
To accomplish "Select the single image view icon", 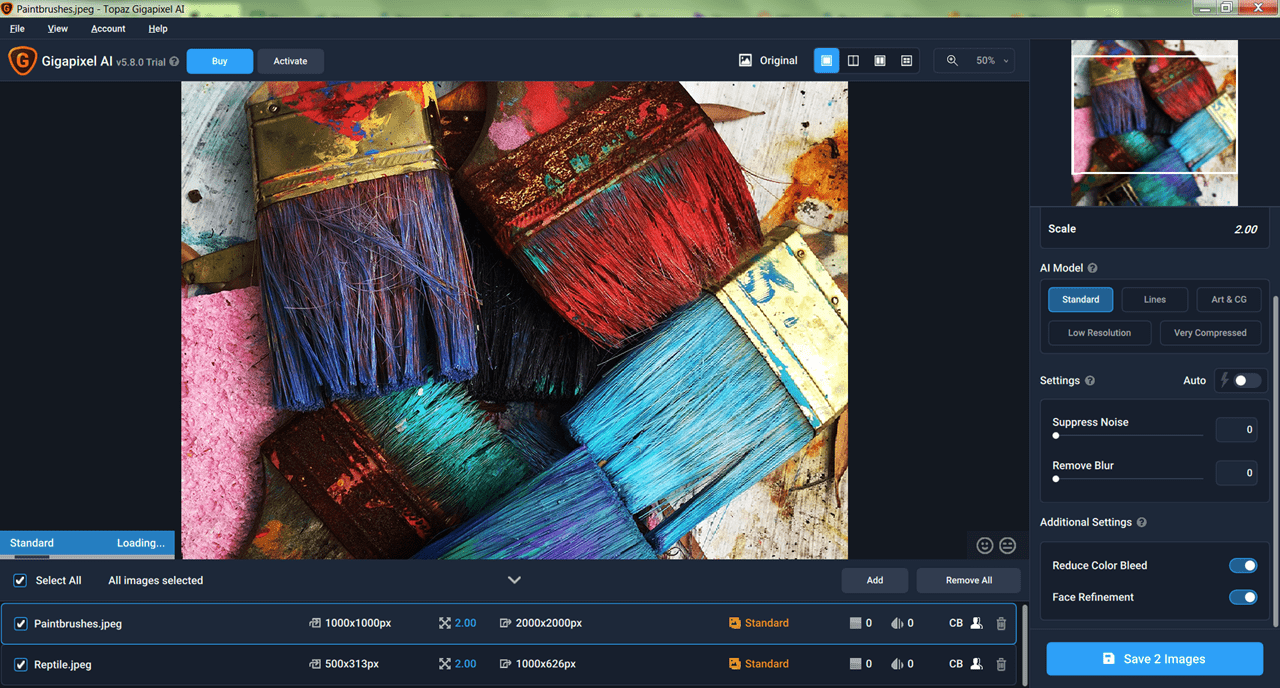I will click(826, 61).
